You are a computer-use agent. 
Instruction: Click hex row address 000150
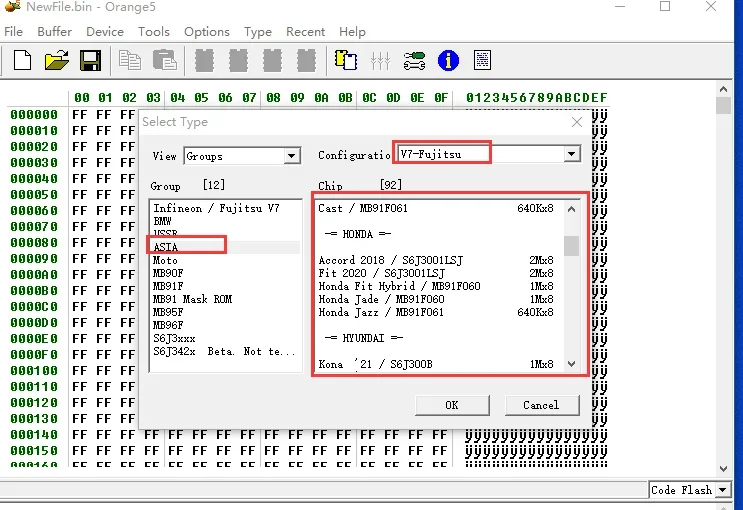tap(34, 451)
